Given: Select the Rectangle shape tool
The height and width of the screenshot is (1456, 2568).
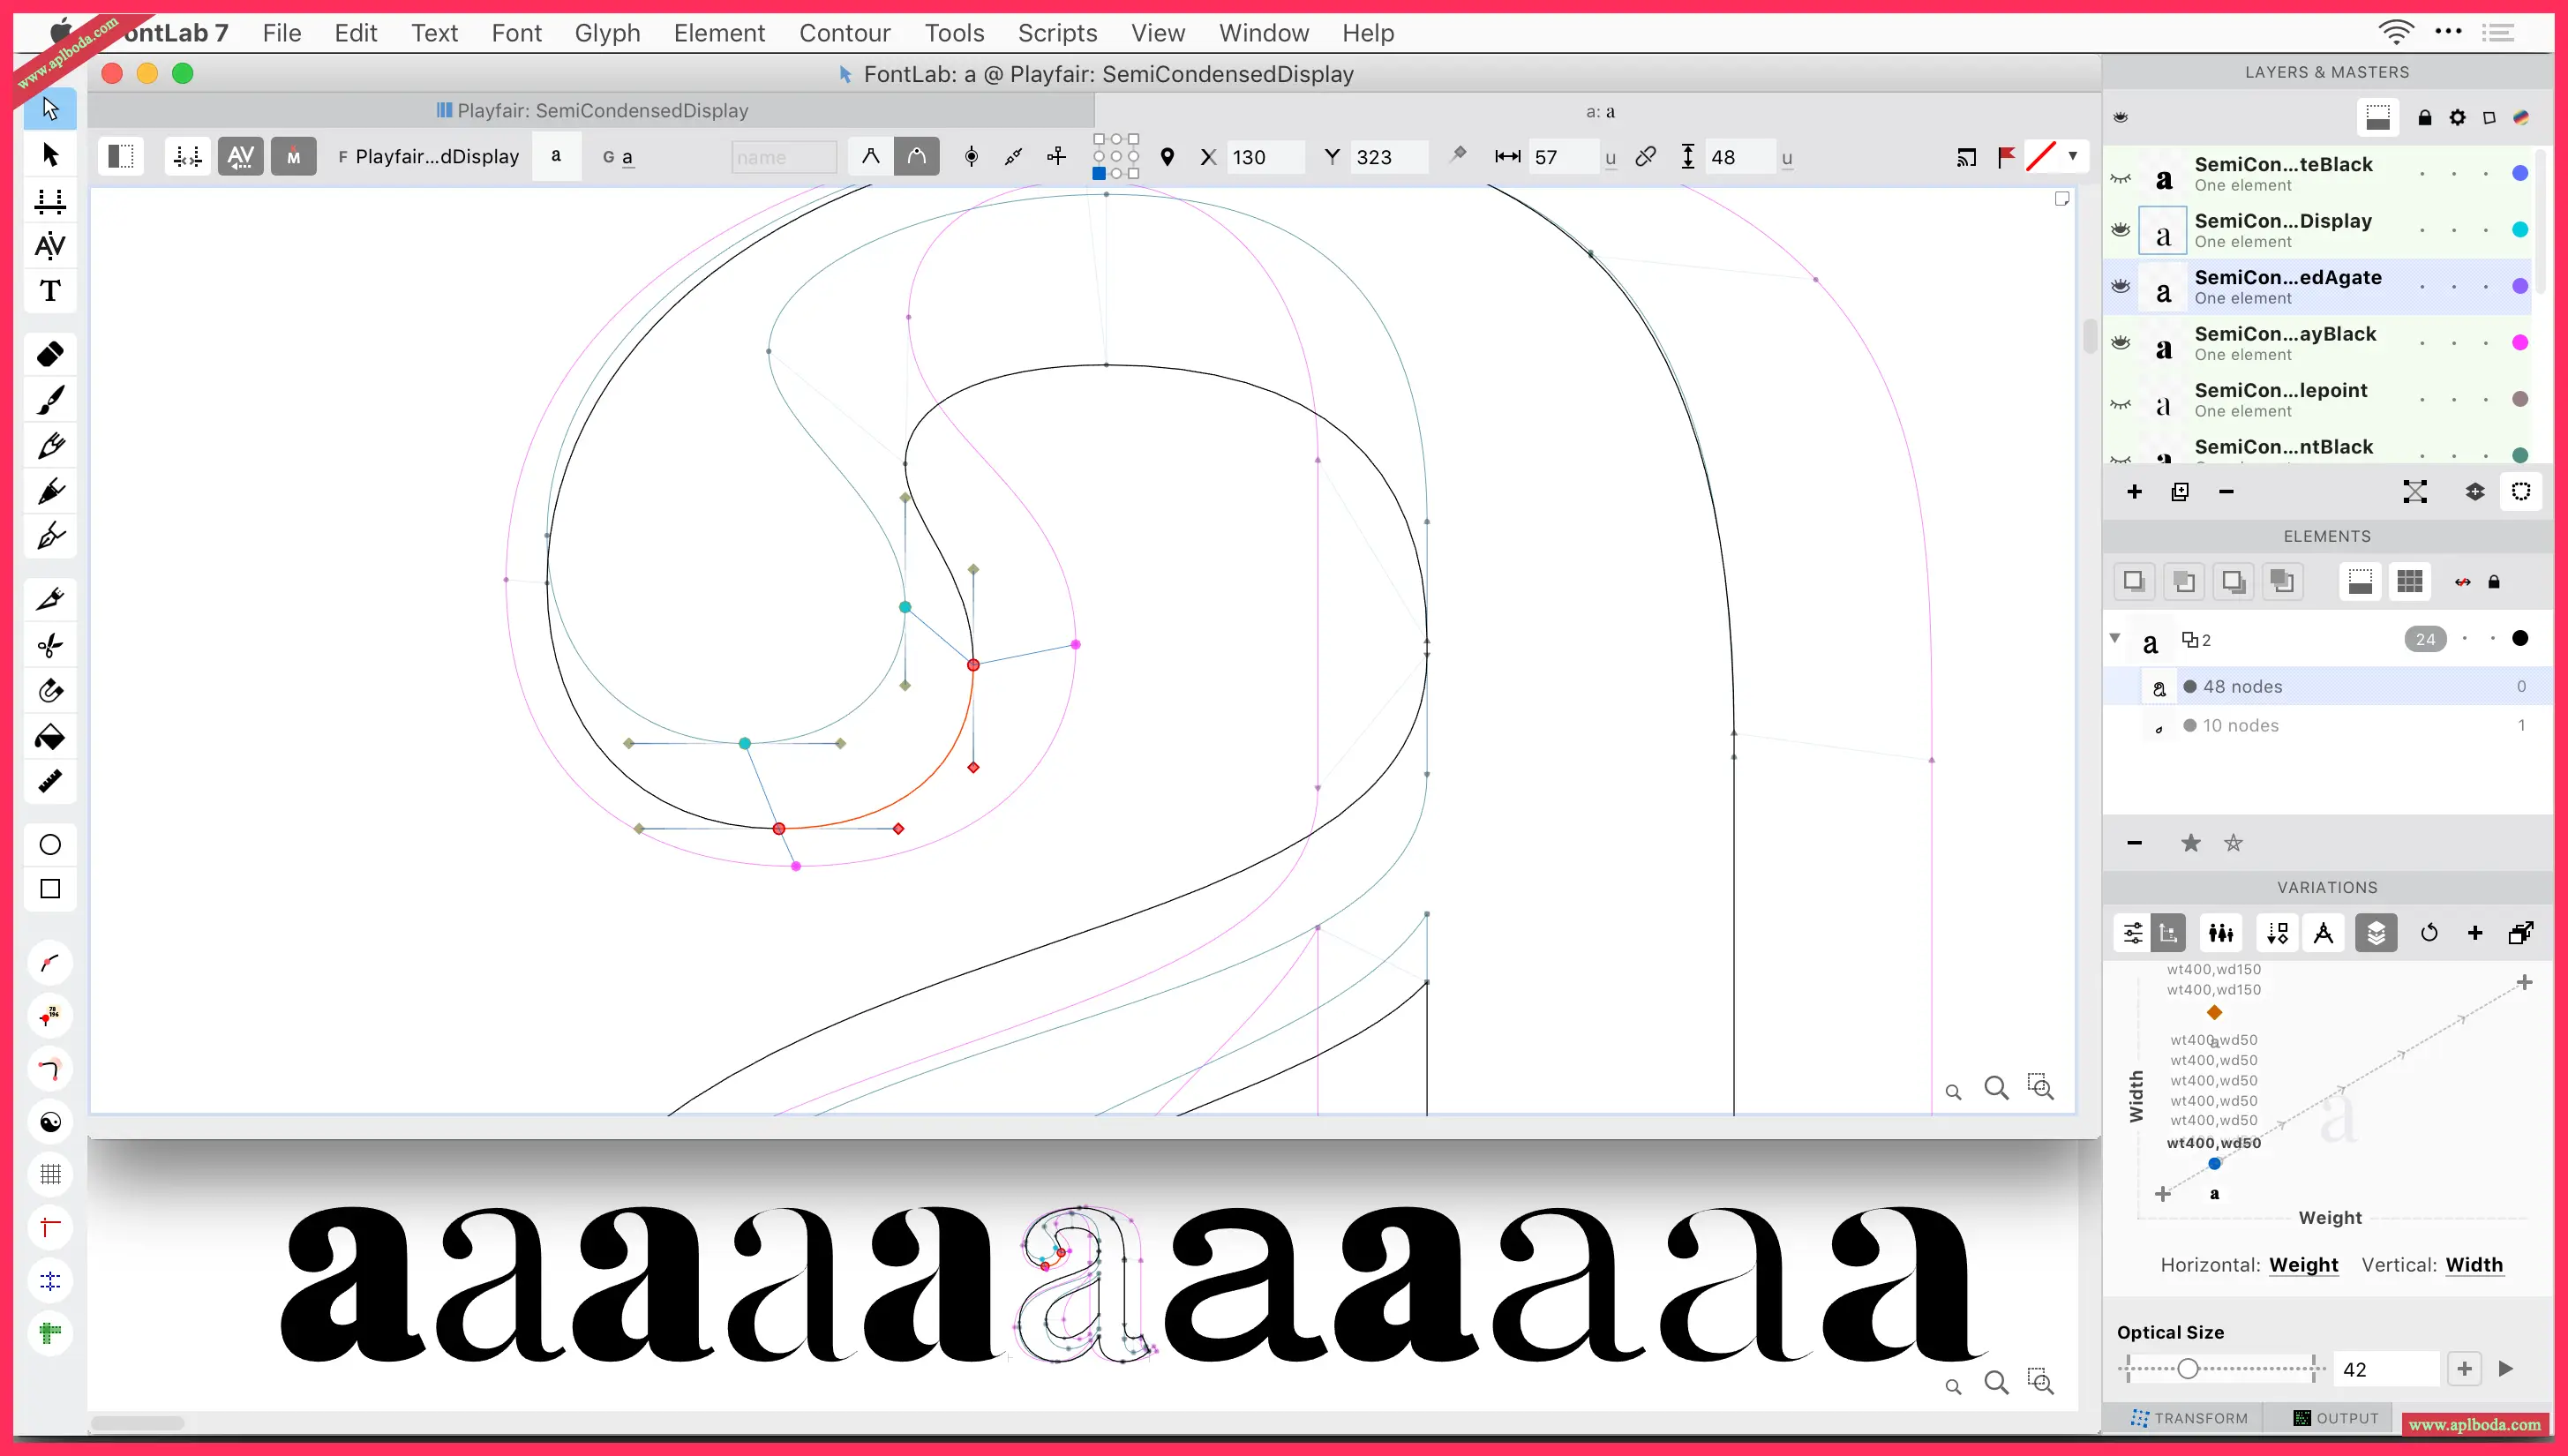Looking at the screenshot, I should point(50,889).
